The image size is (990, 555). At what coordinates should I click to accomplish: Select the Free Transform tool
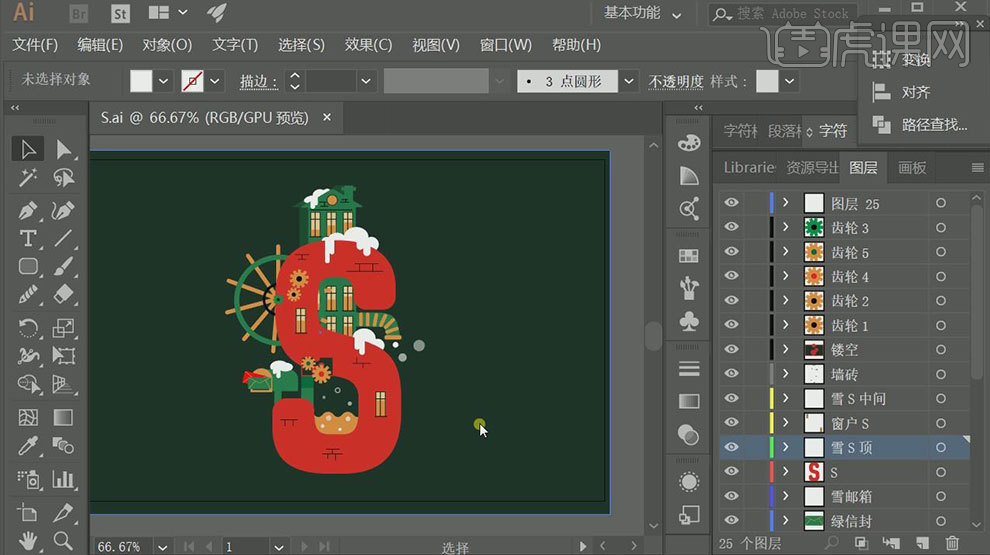click(x=63, y=355)
